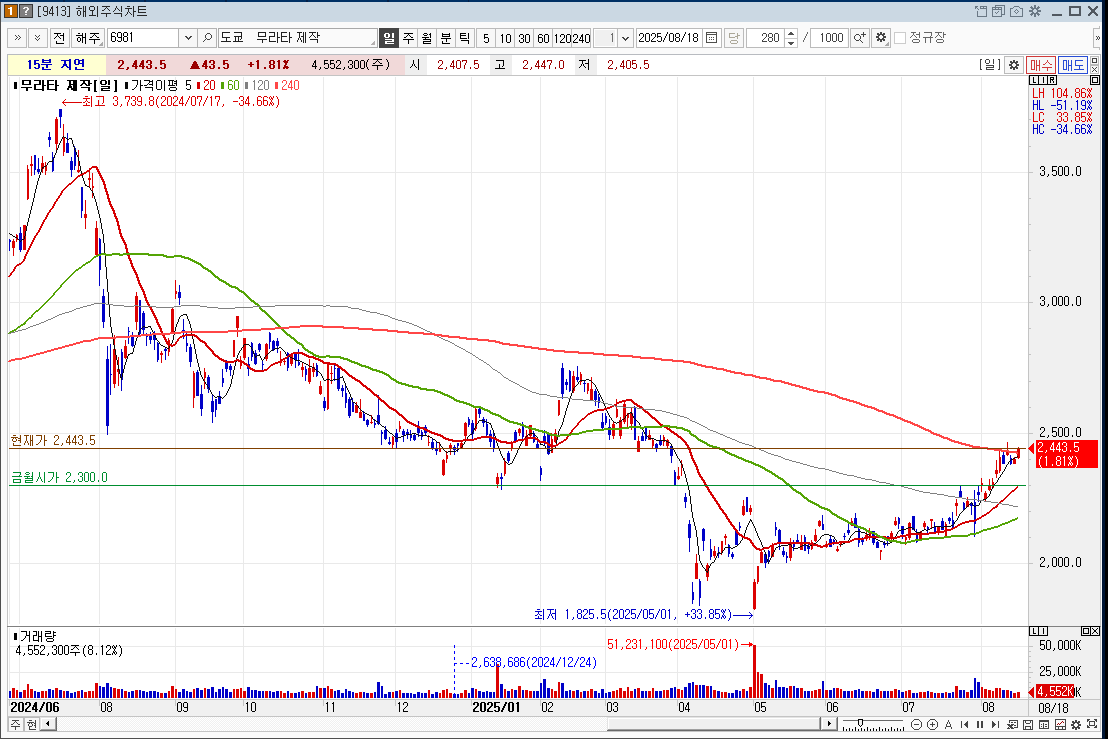The height and width of the screenshot is (739, 1108).
Task: Expand the stock code 6981 dropdown
Action: [187, 38]
